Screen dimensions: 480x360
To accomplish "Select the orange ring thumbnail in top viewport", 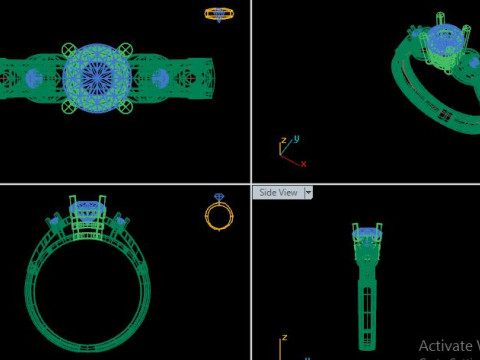I will [219, 14].
